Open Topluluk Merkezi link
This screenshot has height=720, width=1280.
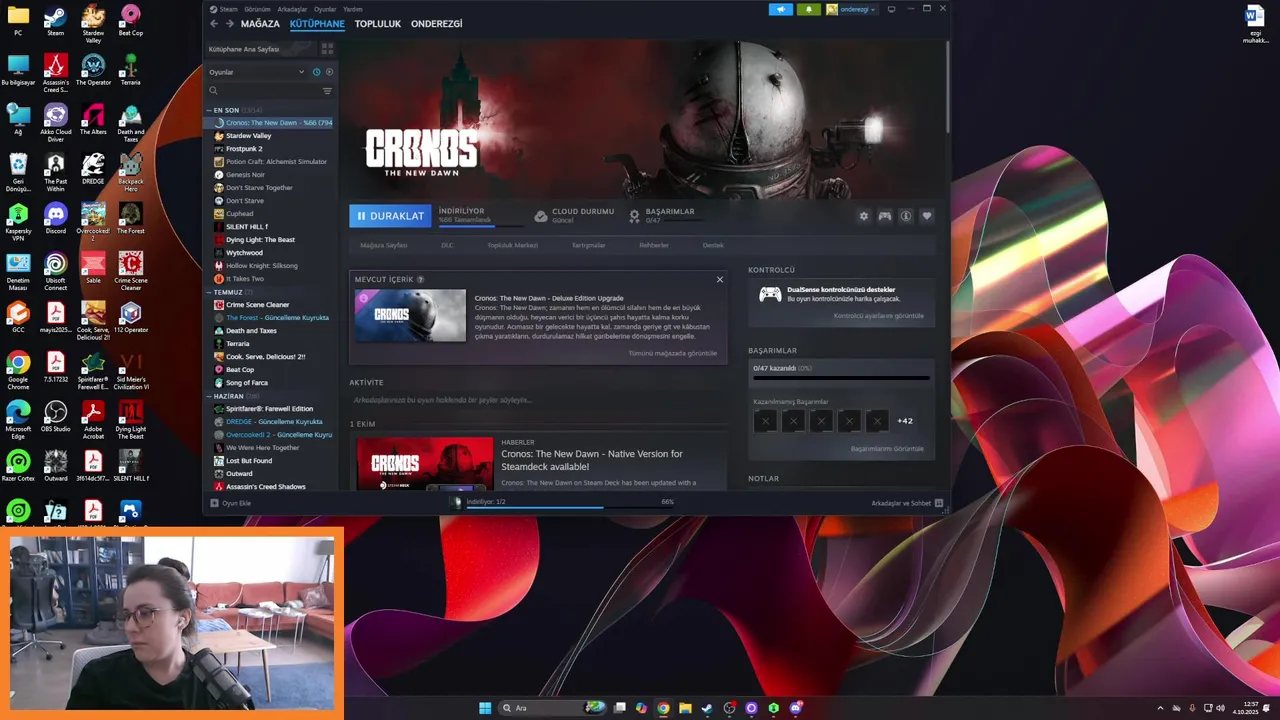point(512,245)
